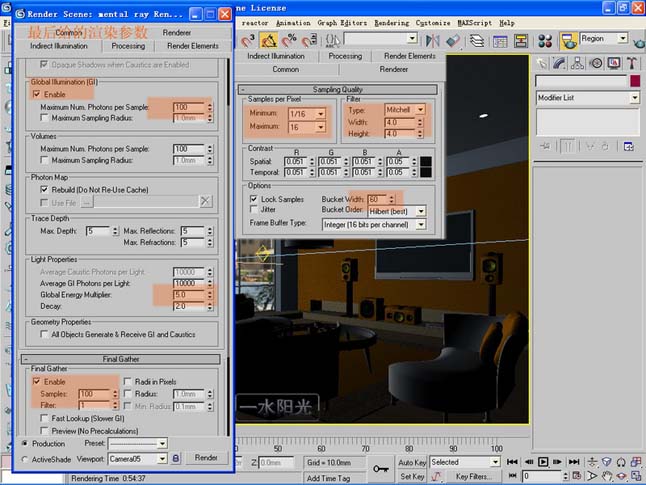Screen dimensions: 646x485
Task: Open Samples per Pixel Minimum dropdown
Action: (x=321, y=114)
